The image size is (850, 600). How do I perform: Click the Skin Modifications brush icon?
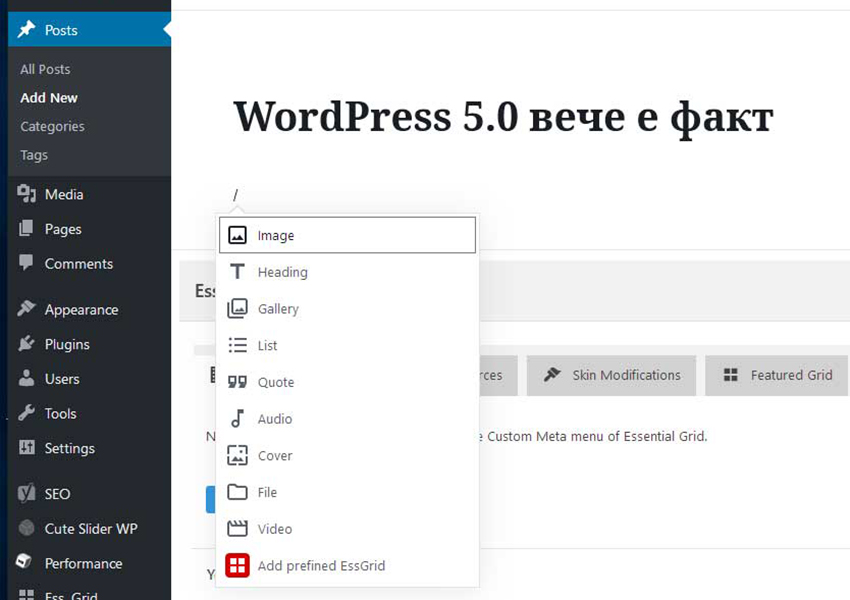pyautogui.click(x=552, y=375)
